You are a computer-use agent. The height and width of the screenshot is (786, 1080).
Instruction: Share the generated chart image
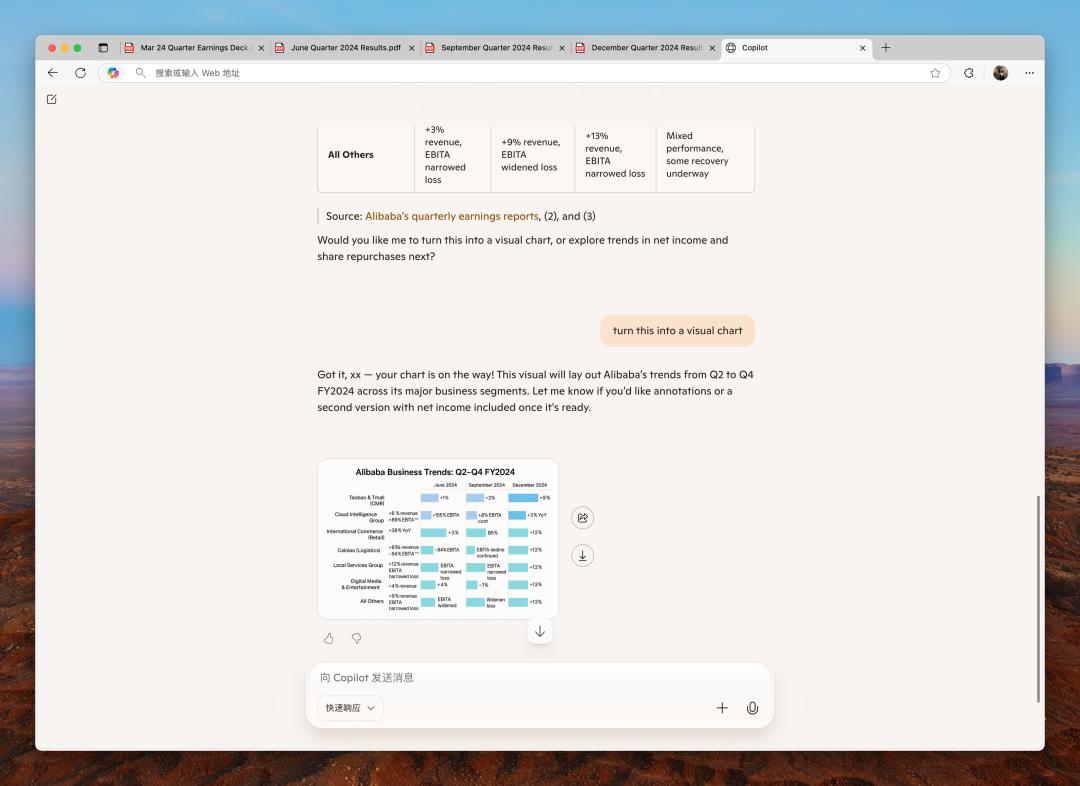[x=583, y=518]
